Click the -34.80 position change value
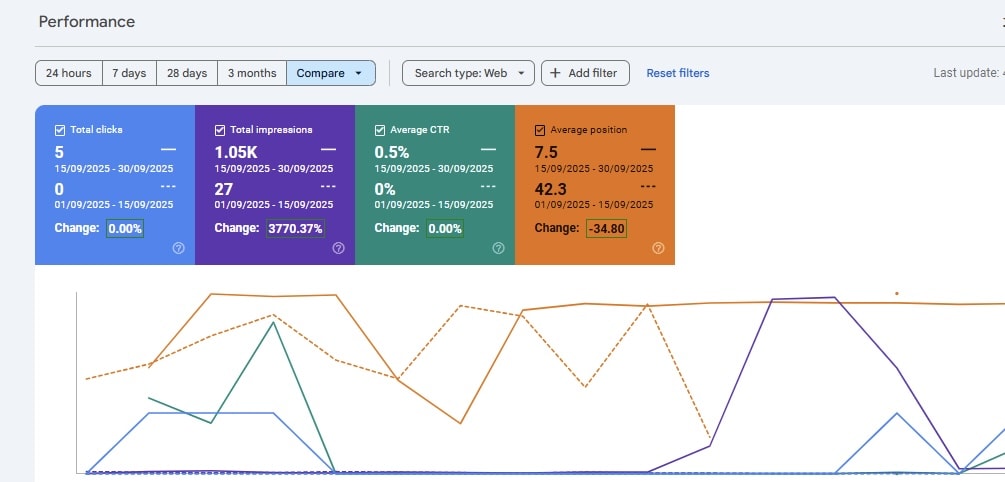 pos(607,228)
